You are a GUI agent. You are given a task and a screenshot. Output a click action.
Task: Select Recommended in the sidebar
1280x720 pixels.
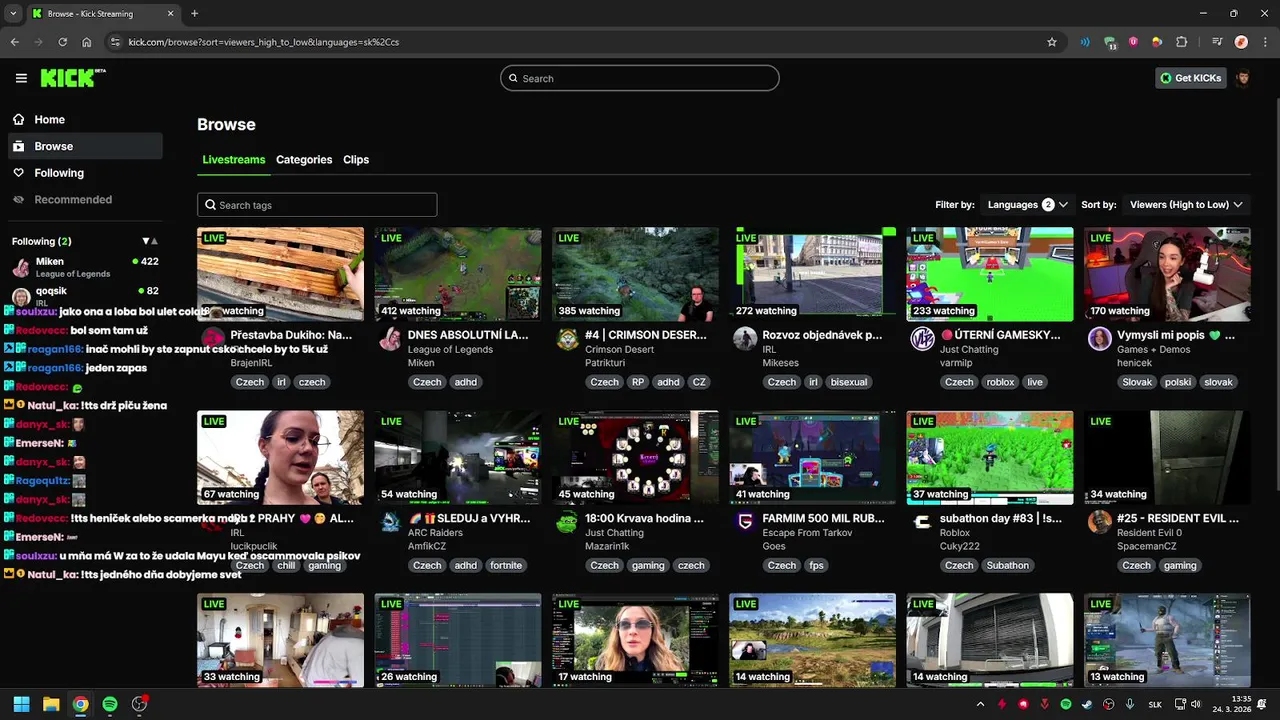point(85,200)
